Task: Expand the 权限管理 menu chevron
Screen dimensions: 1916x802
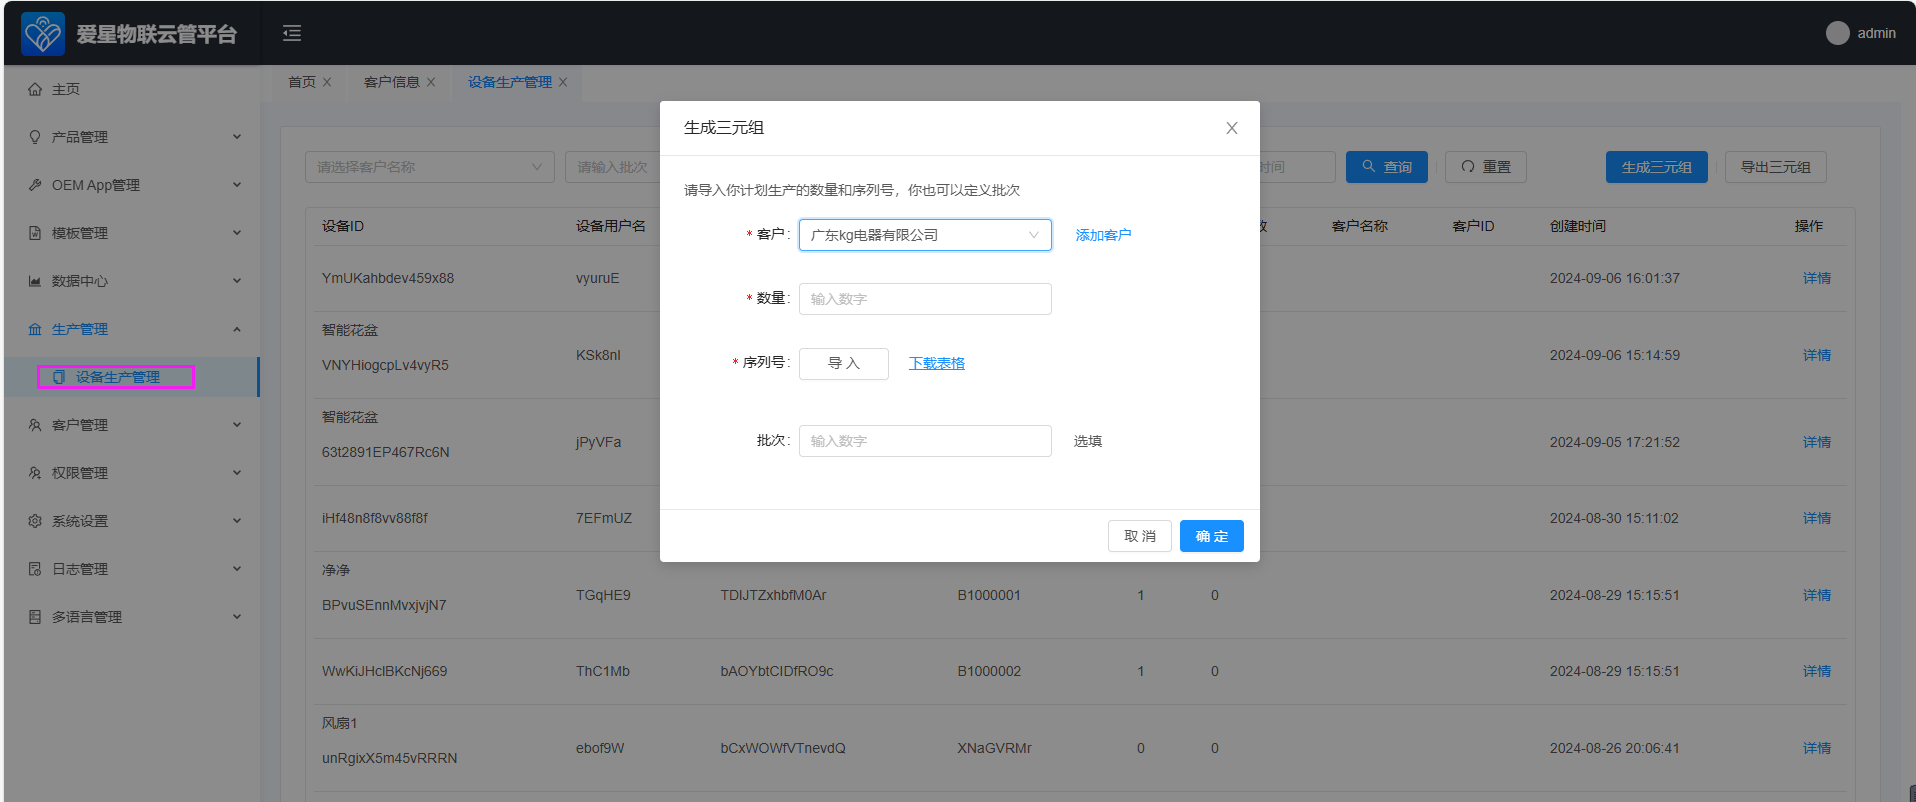Action: coord(237,473)
